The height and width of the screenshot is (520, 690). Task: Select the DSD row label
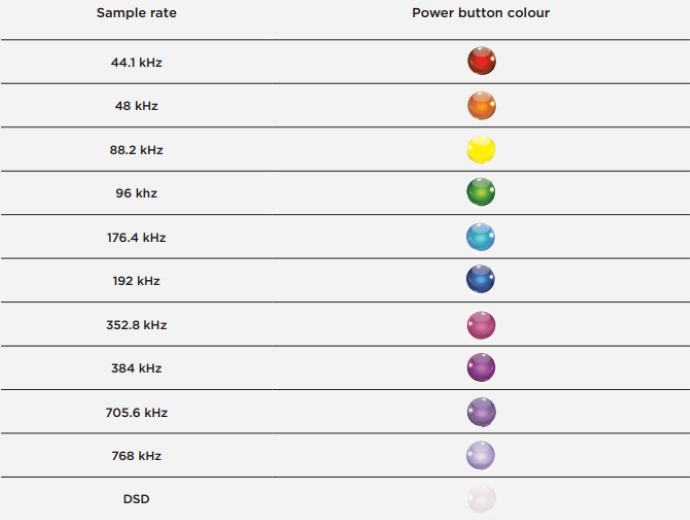click(x=136, y=499)
